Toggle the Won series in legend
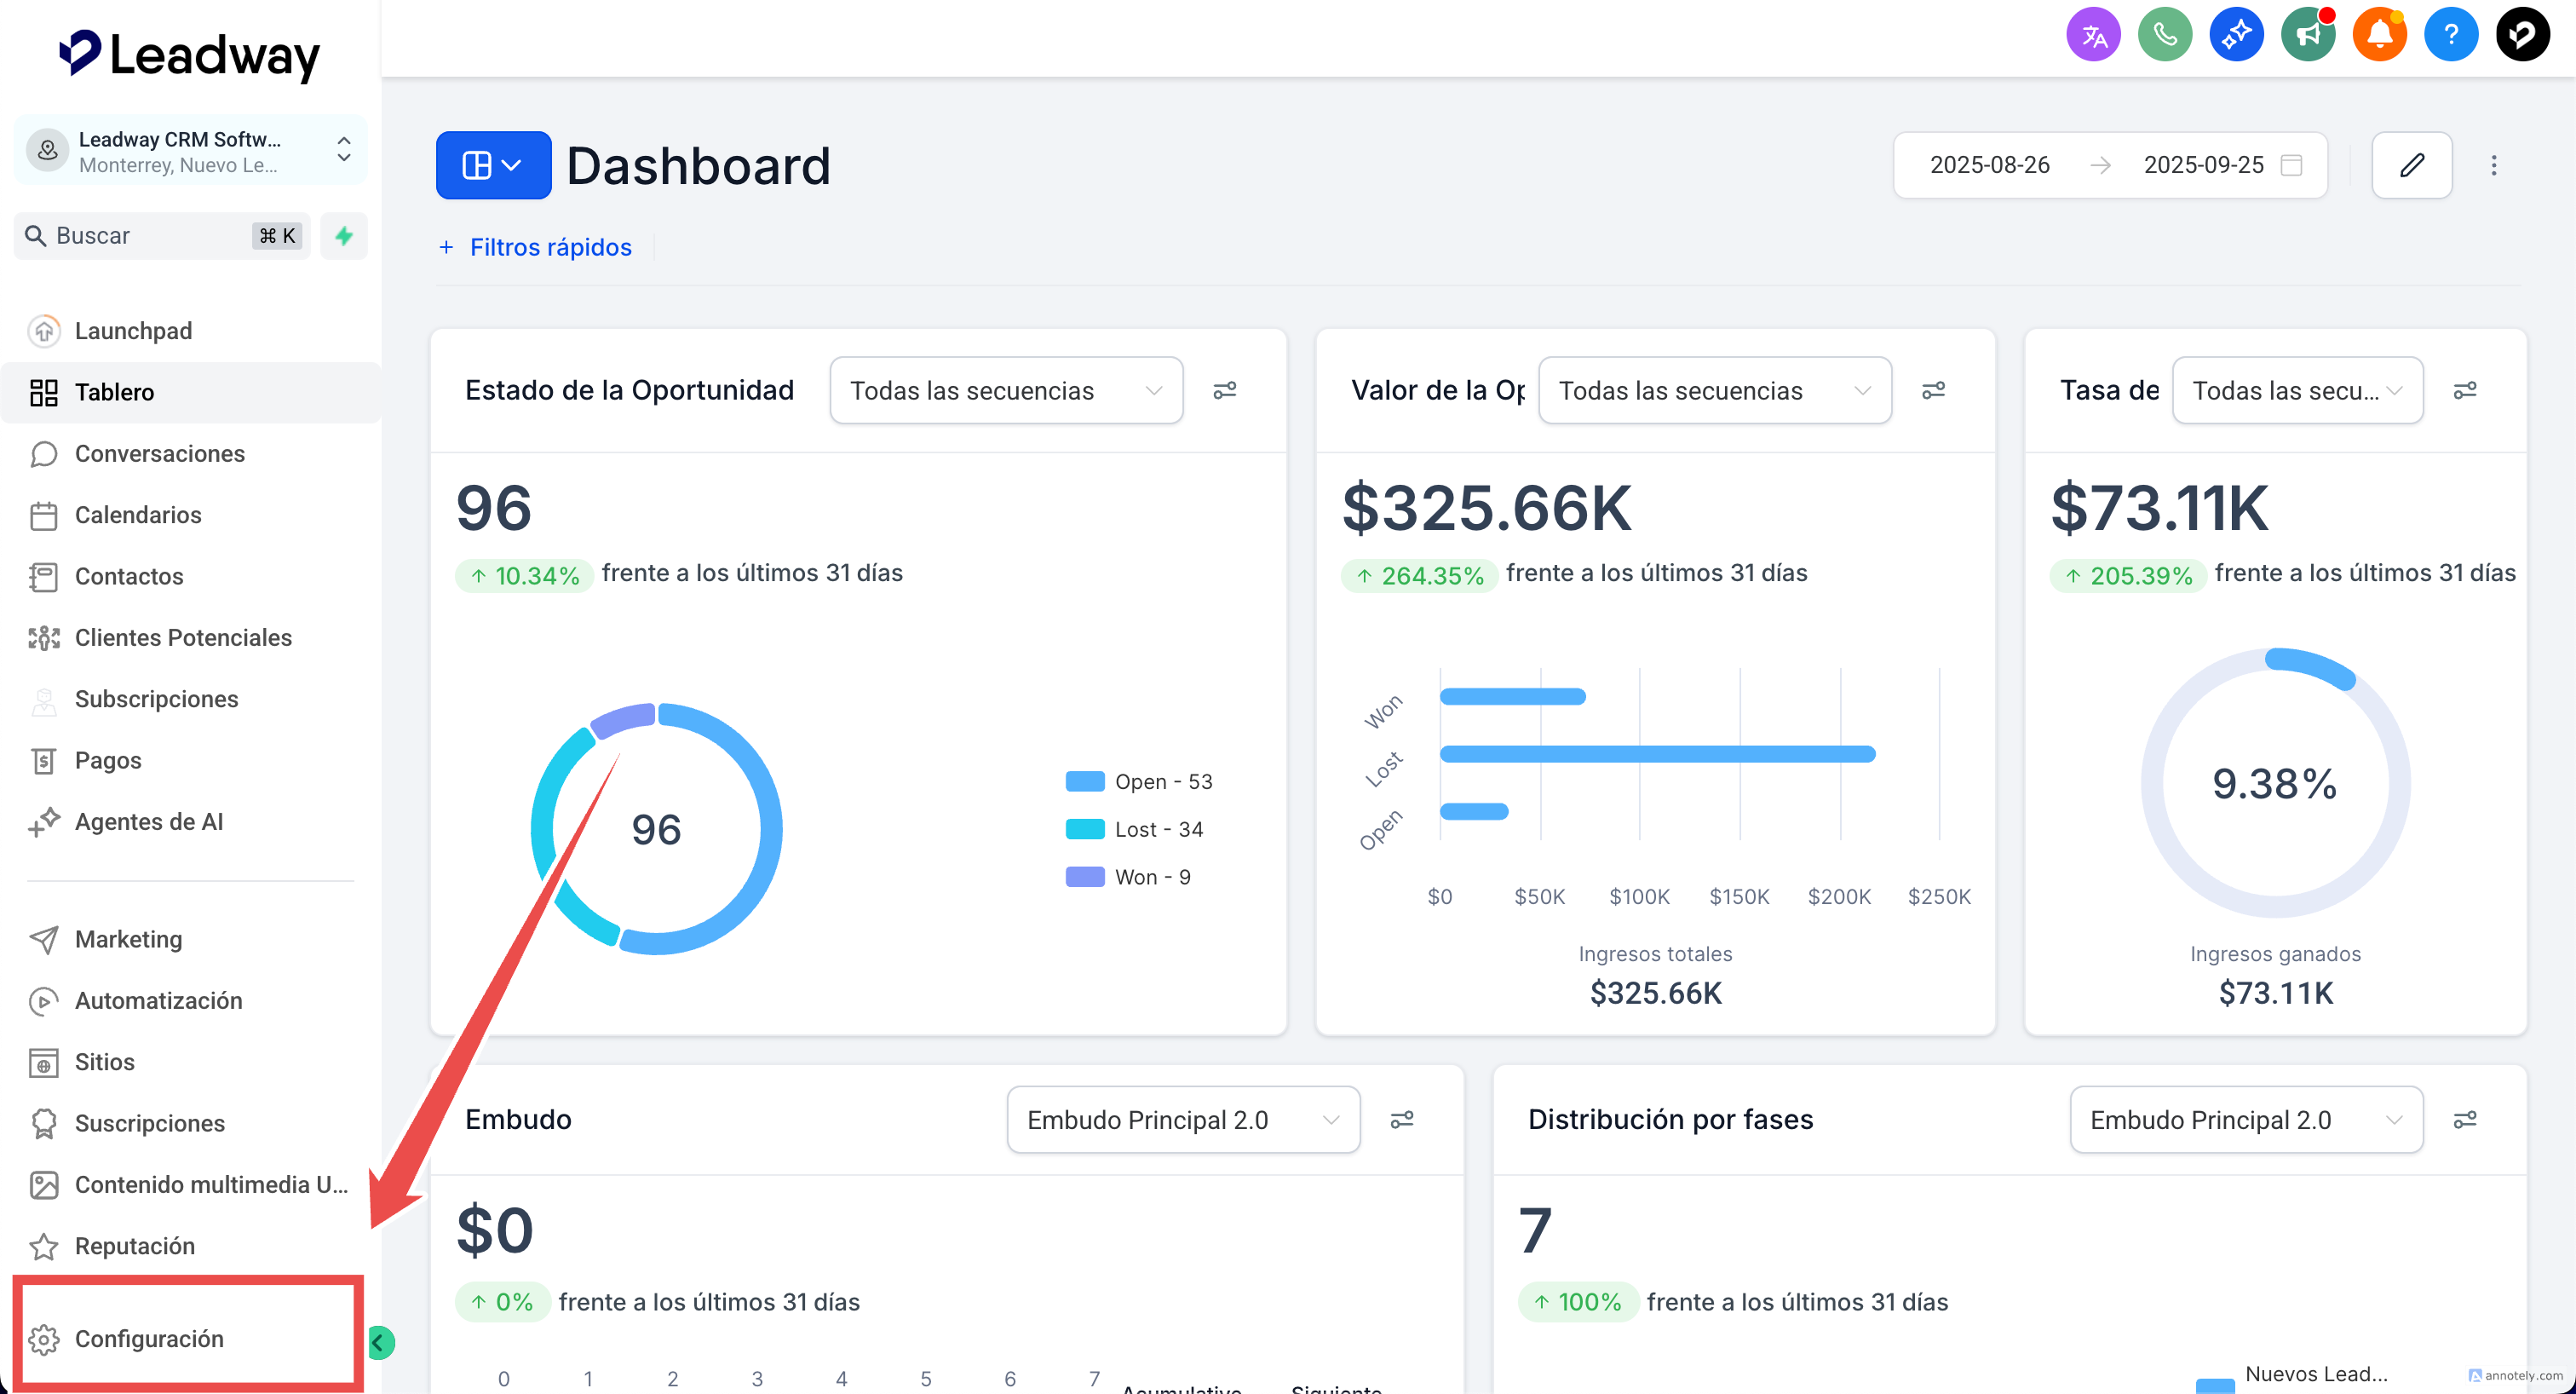2576x1394 pixels. (x=1128, y=877)
